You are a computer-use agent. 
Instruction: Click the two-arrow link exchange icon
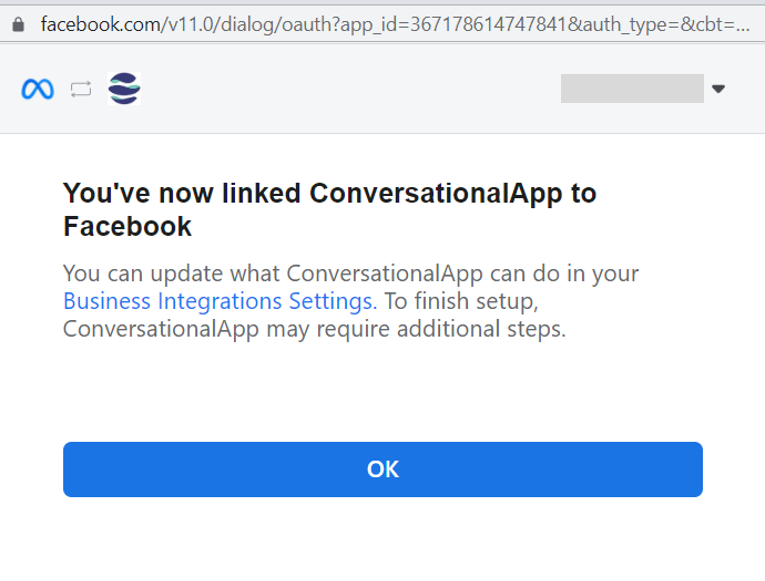click(81, 90)
